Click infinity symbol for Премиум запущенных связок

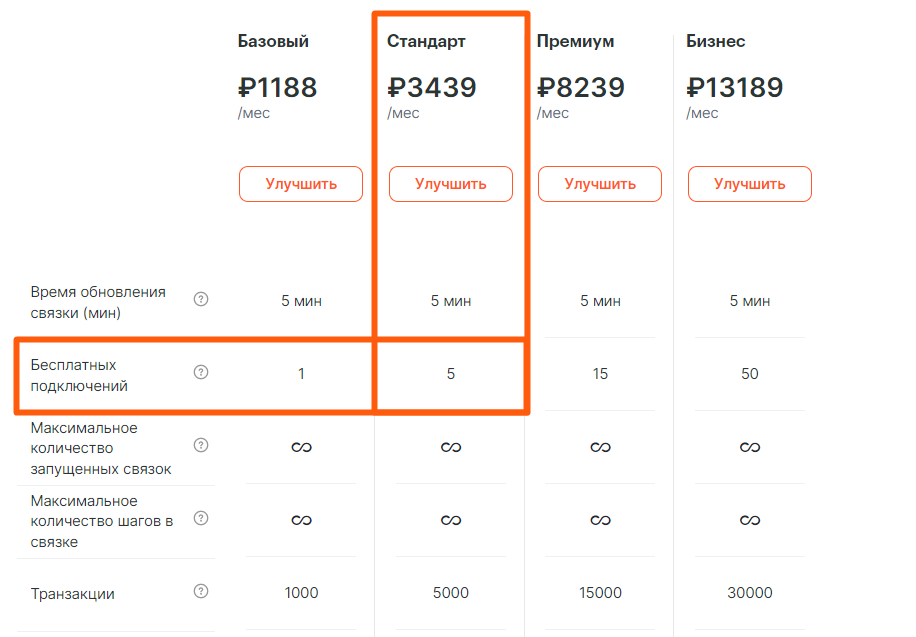(600, 447)
